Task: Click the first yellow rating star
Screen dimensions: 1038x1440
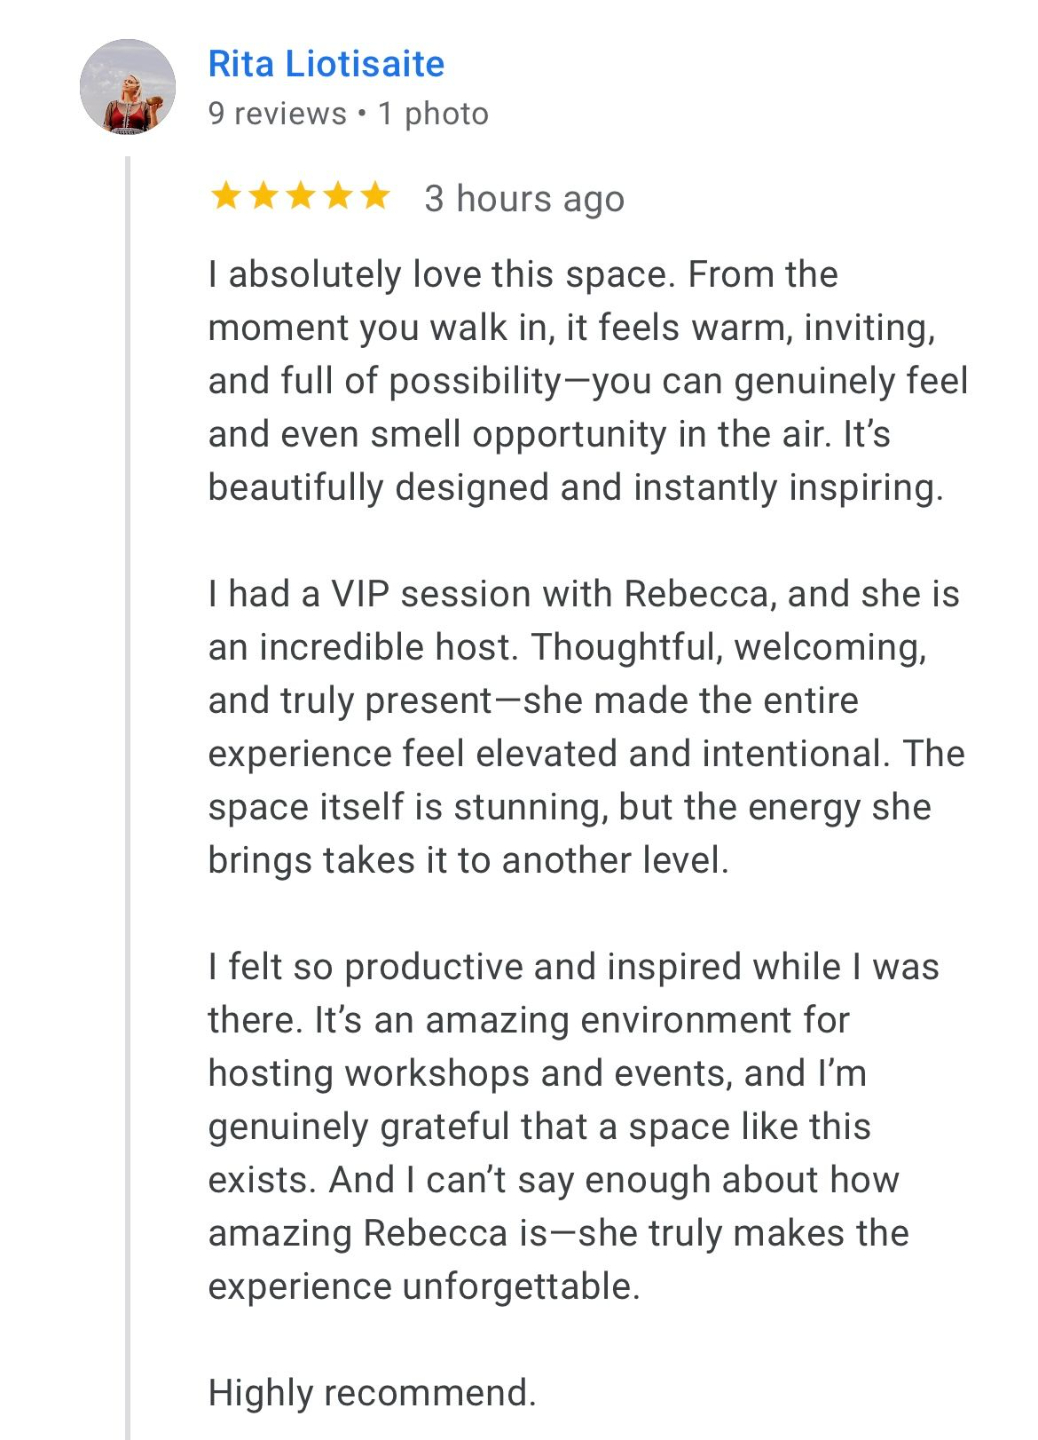Action: [226, 196]
